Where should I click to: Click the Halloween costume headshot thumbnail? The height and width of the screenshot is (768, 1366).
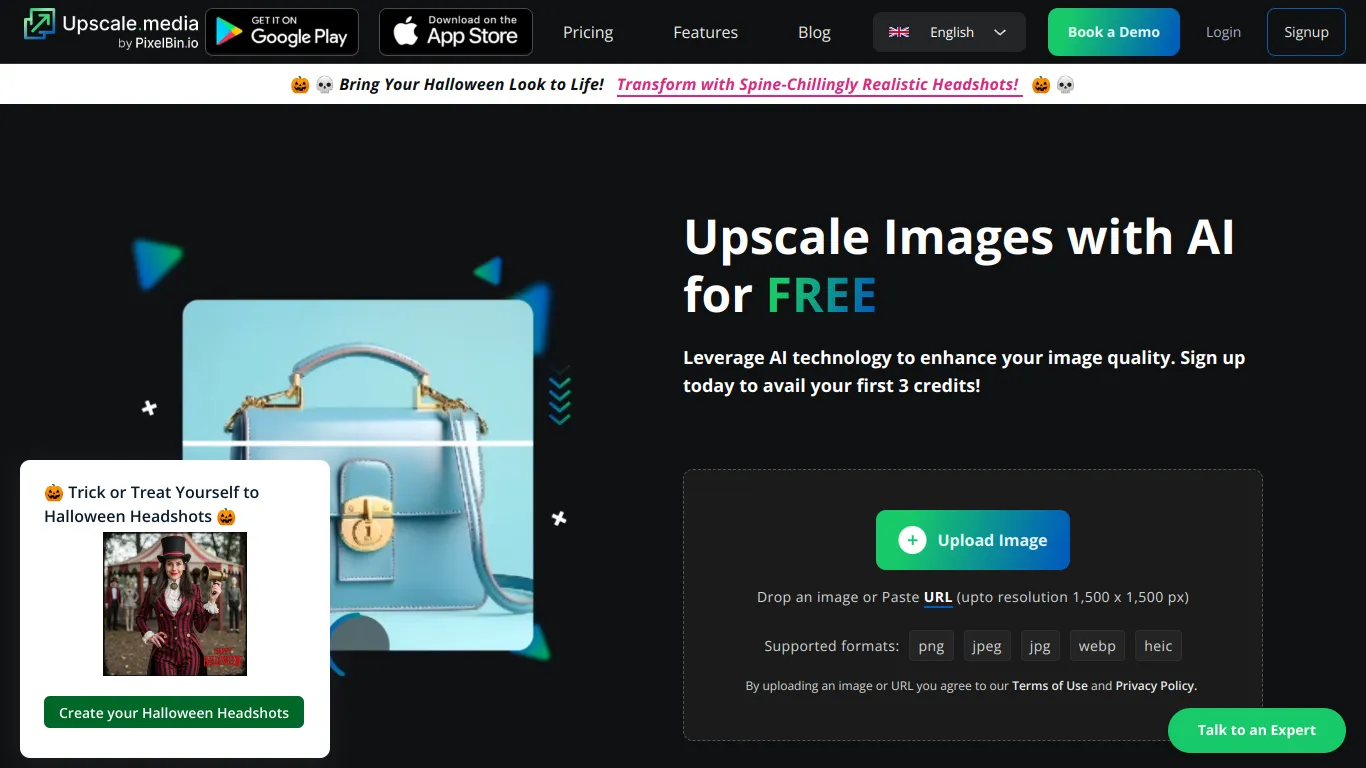tap(175, 604)
